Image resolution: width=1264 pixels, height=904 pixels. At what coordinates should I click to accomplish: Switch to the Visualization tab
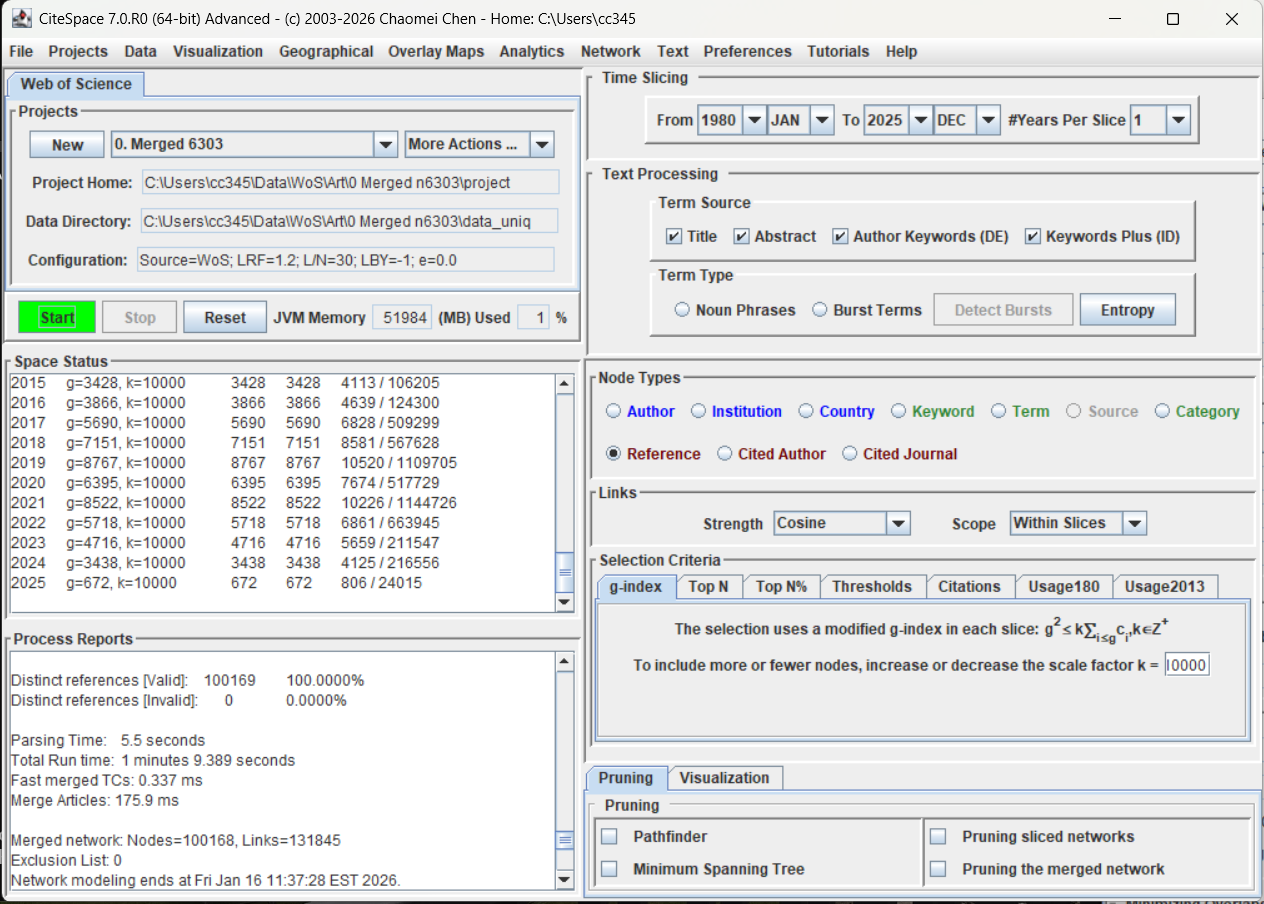coord(724,778)
